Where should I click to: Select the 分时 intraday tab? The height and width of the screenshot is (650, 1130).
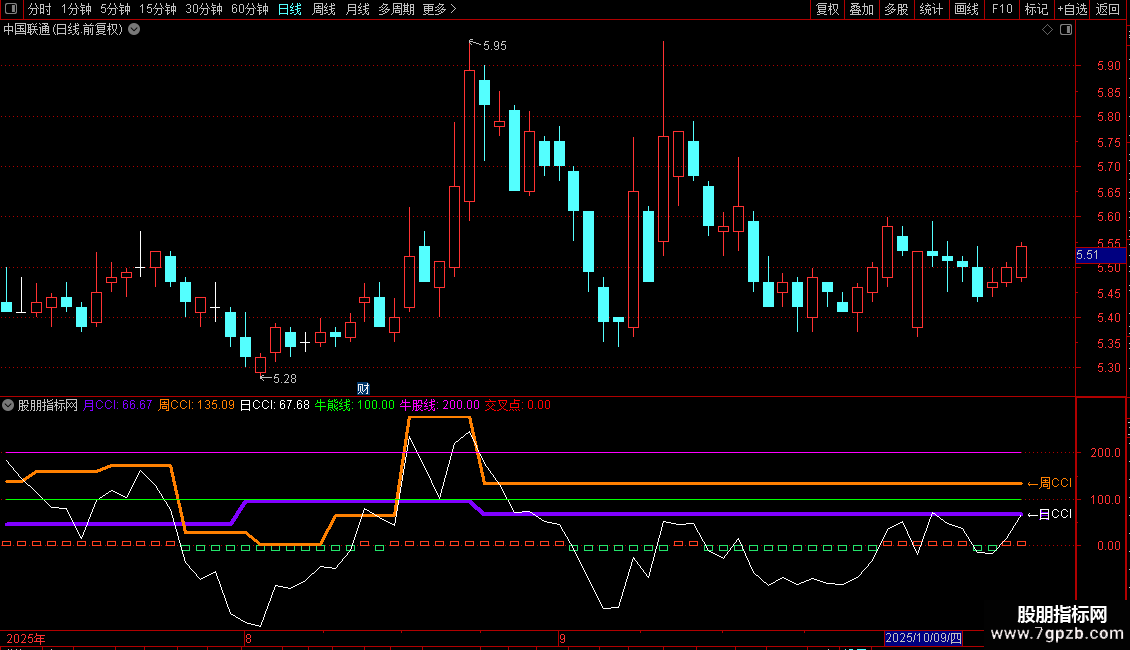point(39,9)
